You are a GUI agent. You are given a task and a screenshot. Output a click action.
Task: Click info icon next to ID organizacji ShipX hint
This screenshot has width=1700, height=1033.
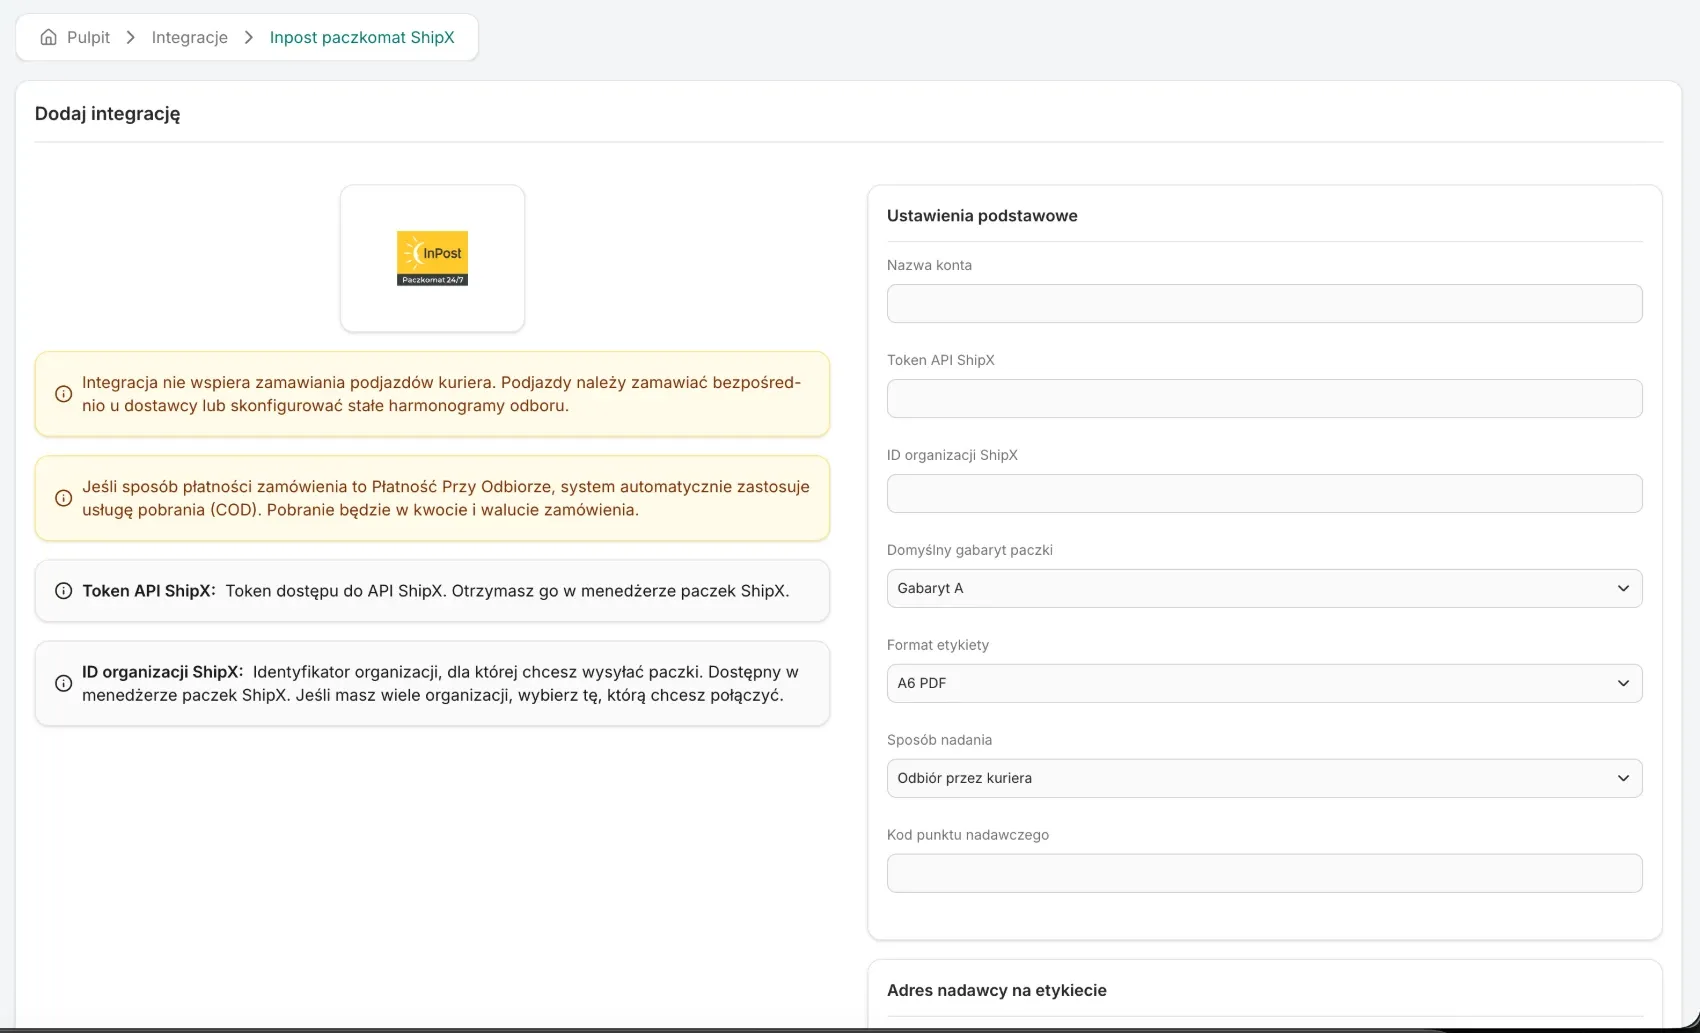click(63, 683)
